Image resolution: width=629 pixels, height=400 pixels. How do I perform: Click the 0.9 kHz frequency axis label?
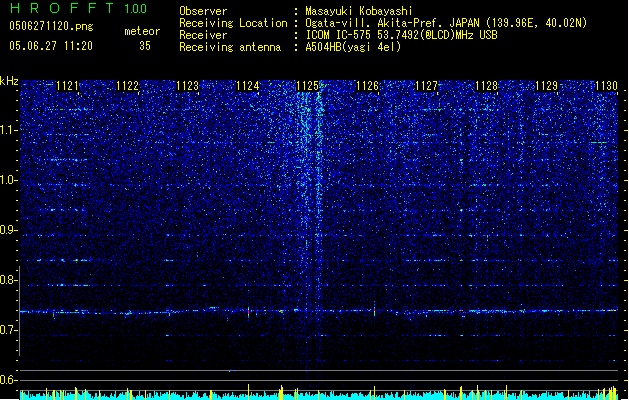(9, 230)
